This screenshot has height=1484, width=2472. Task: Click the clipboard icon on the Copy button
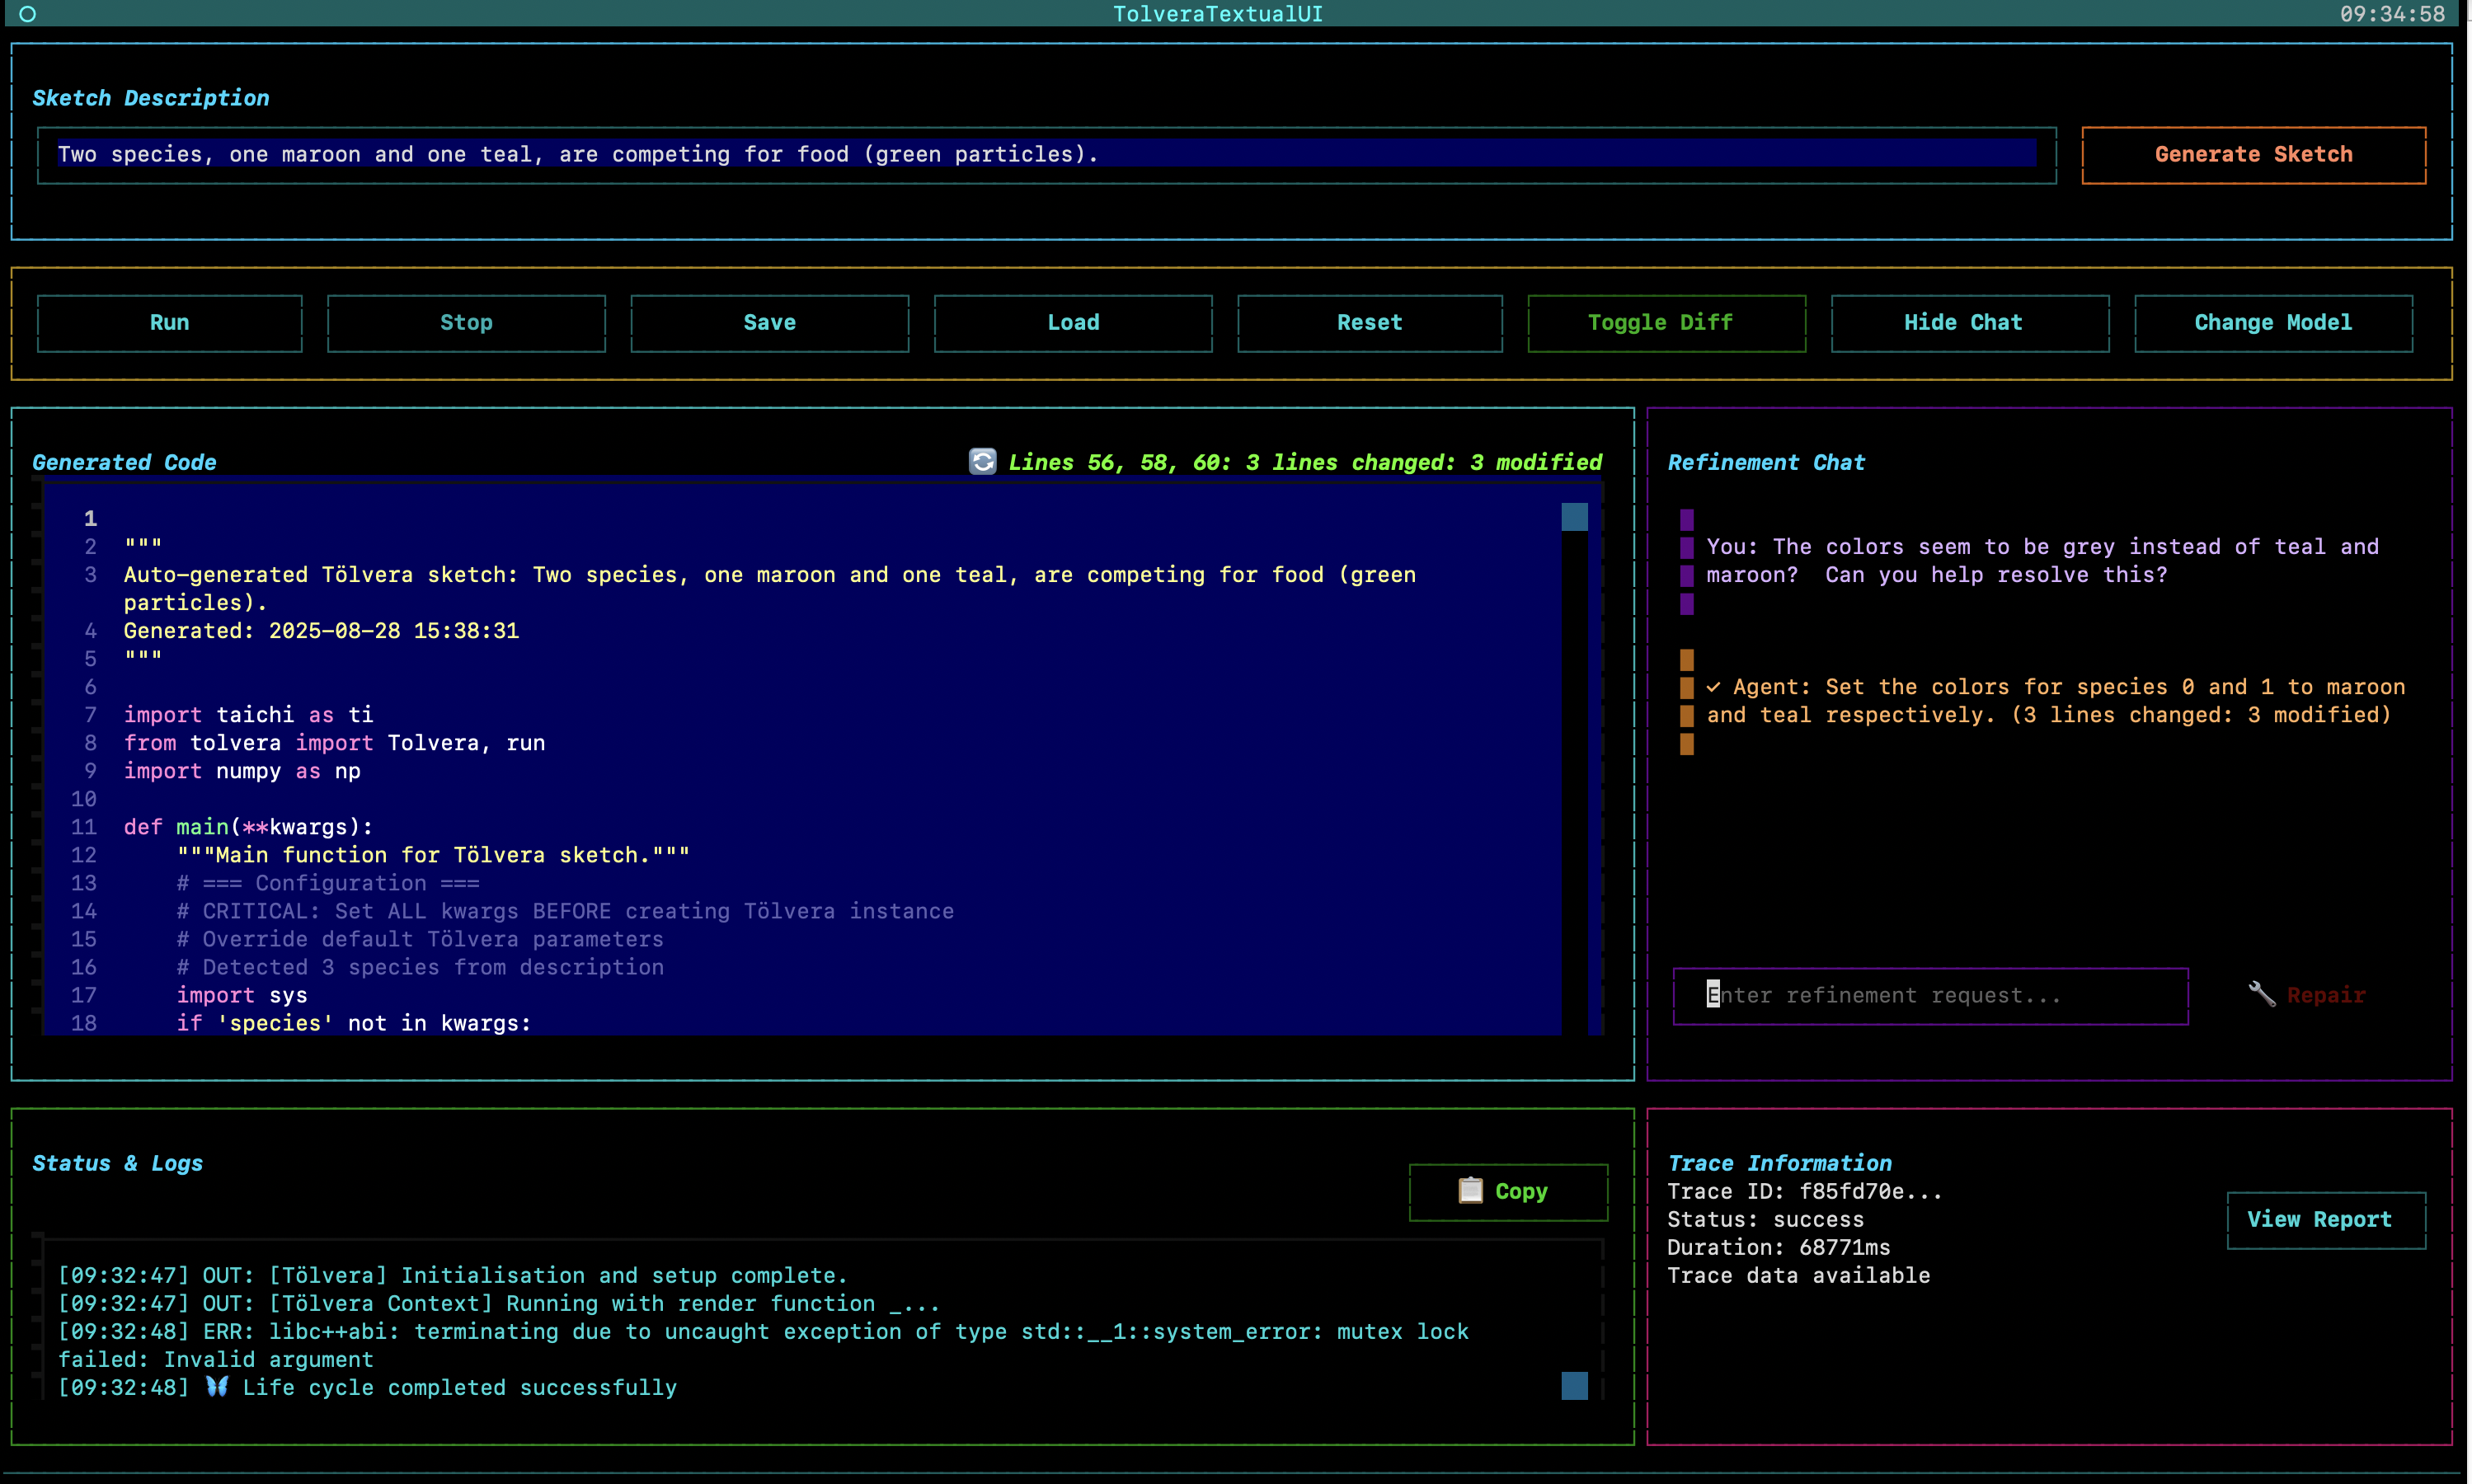tap(1470, 1190)
